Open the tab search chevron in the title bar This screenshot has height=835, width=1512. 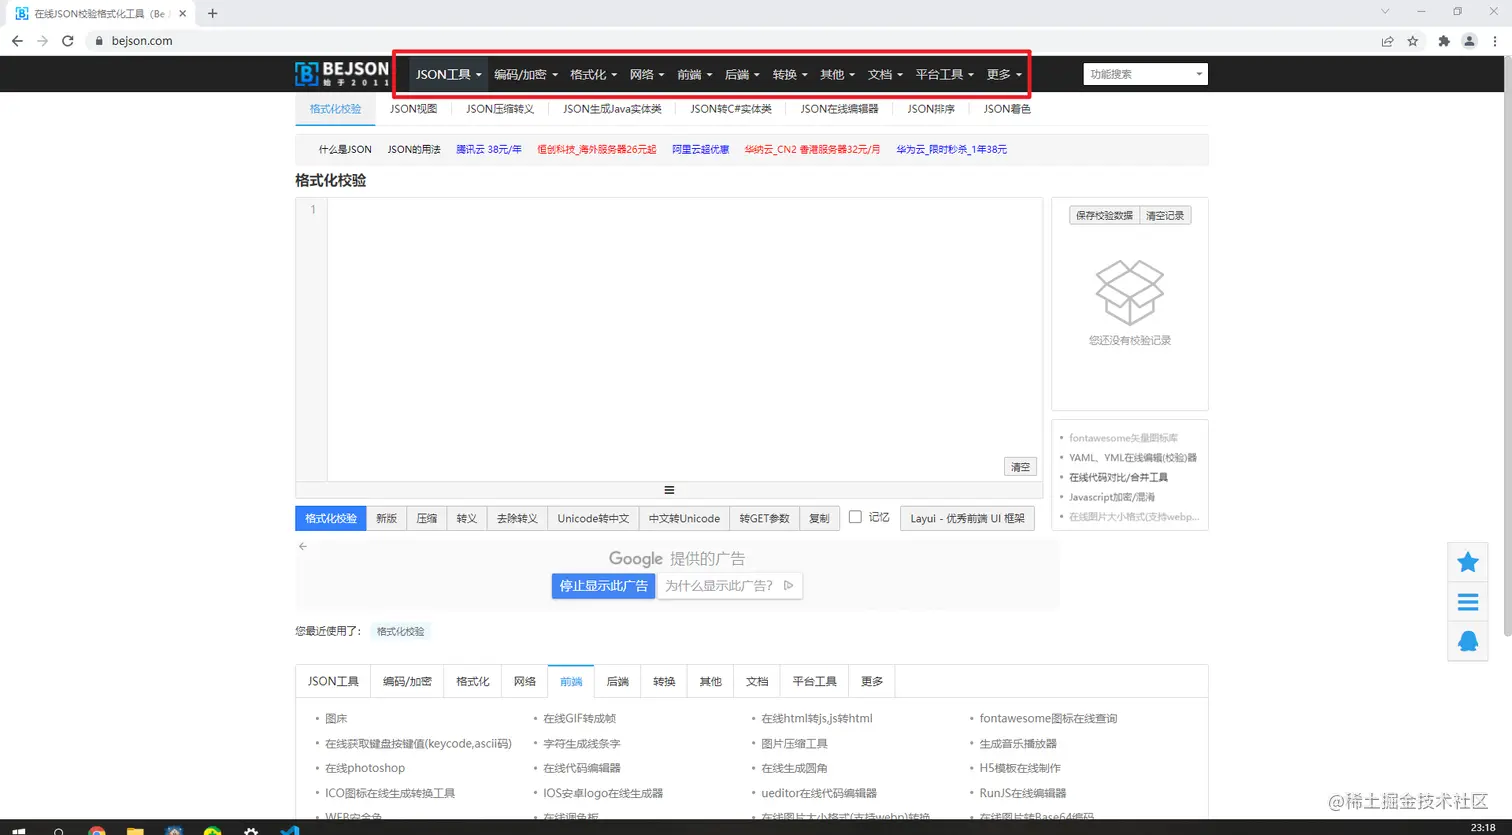coord(1385,12)
